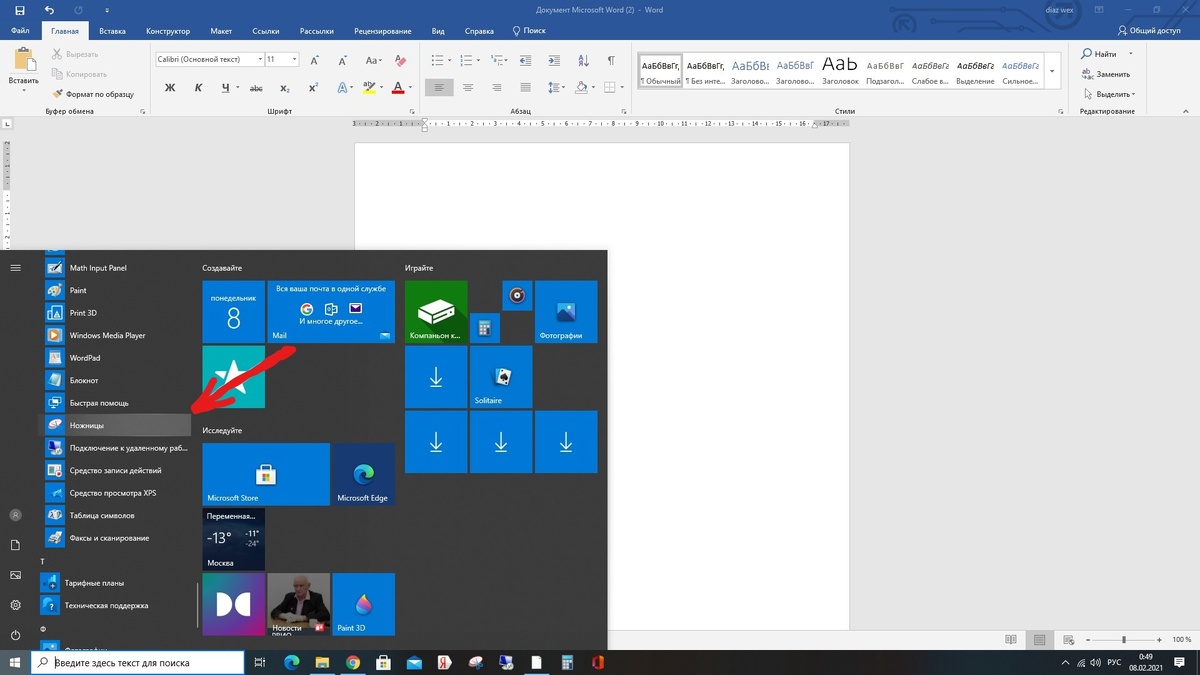Switch to the Конструктор tab
Viewport: 1200px width, 675px height.
168,31
